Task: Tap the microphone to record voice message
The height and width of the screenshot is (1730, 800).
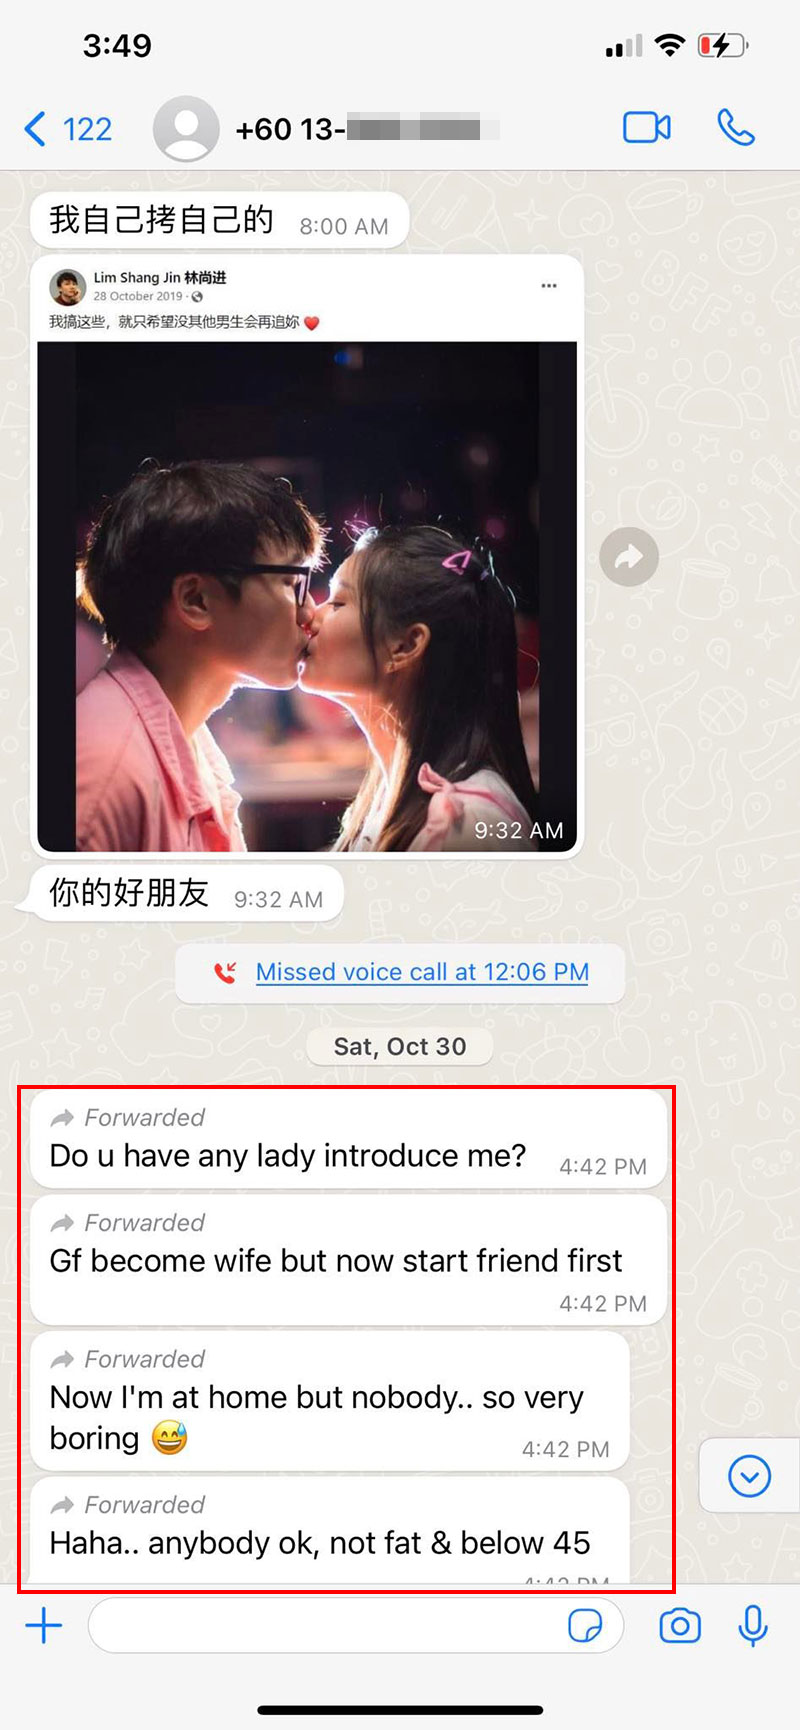Action: 752,1626
